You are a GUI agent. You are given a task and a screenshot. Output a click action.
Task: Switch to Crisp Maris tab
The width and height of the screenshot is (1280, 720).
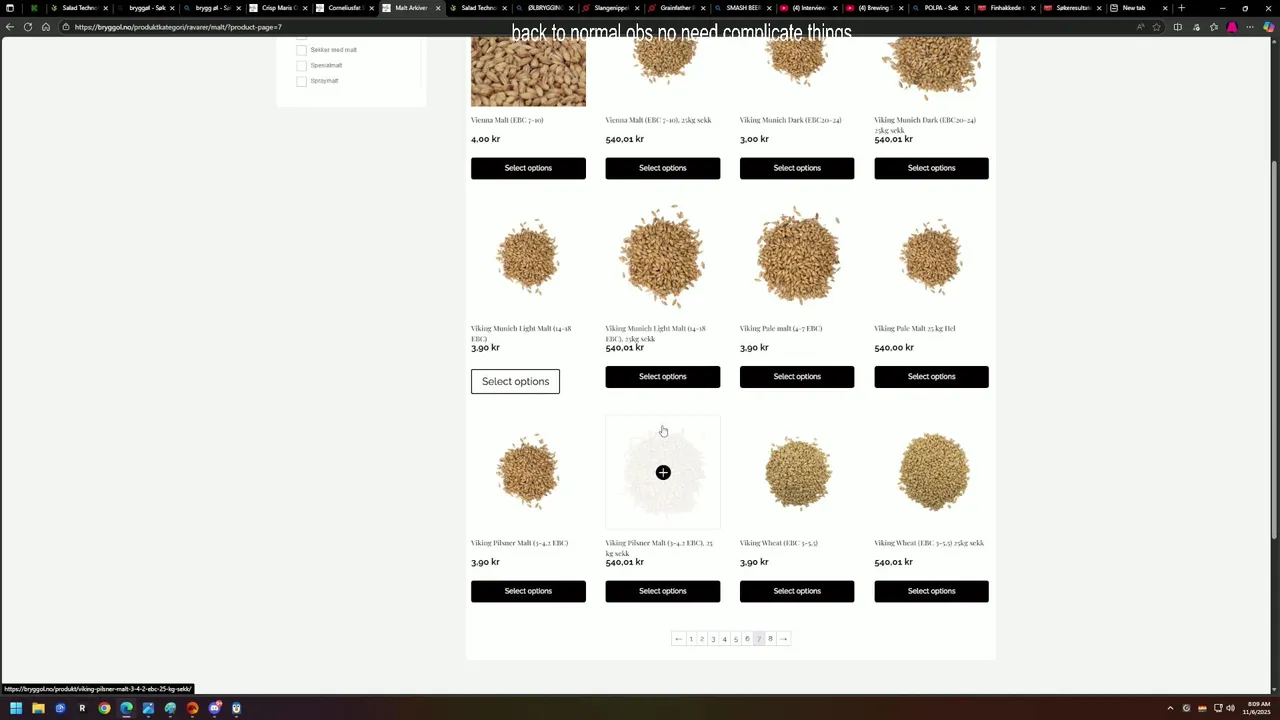(x=278, y=8)
